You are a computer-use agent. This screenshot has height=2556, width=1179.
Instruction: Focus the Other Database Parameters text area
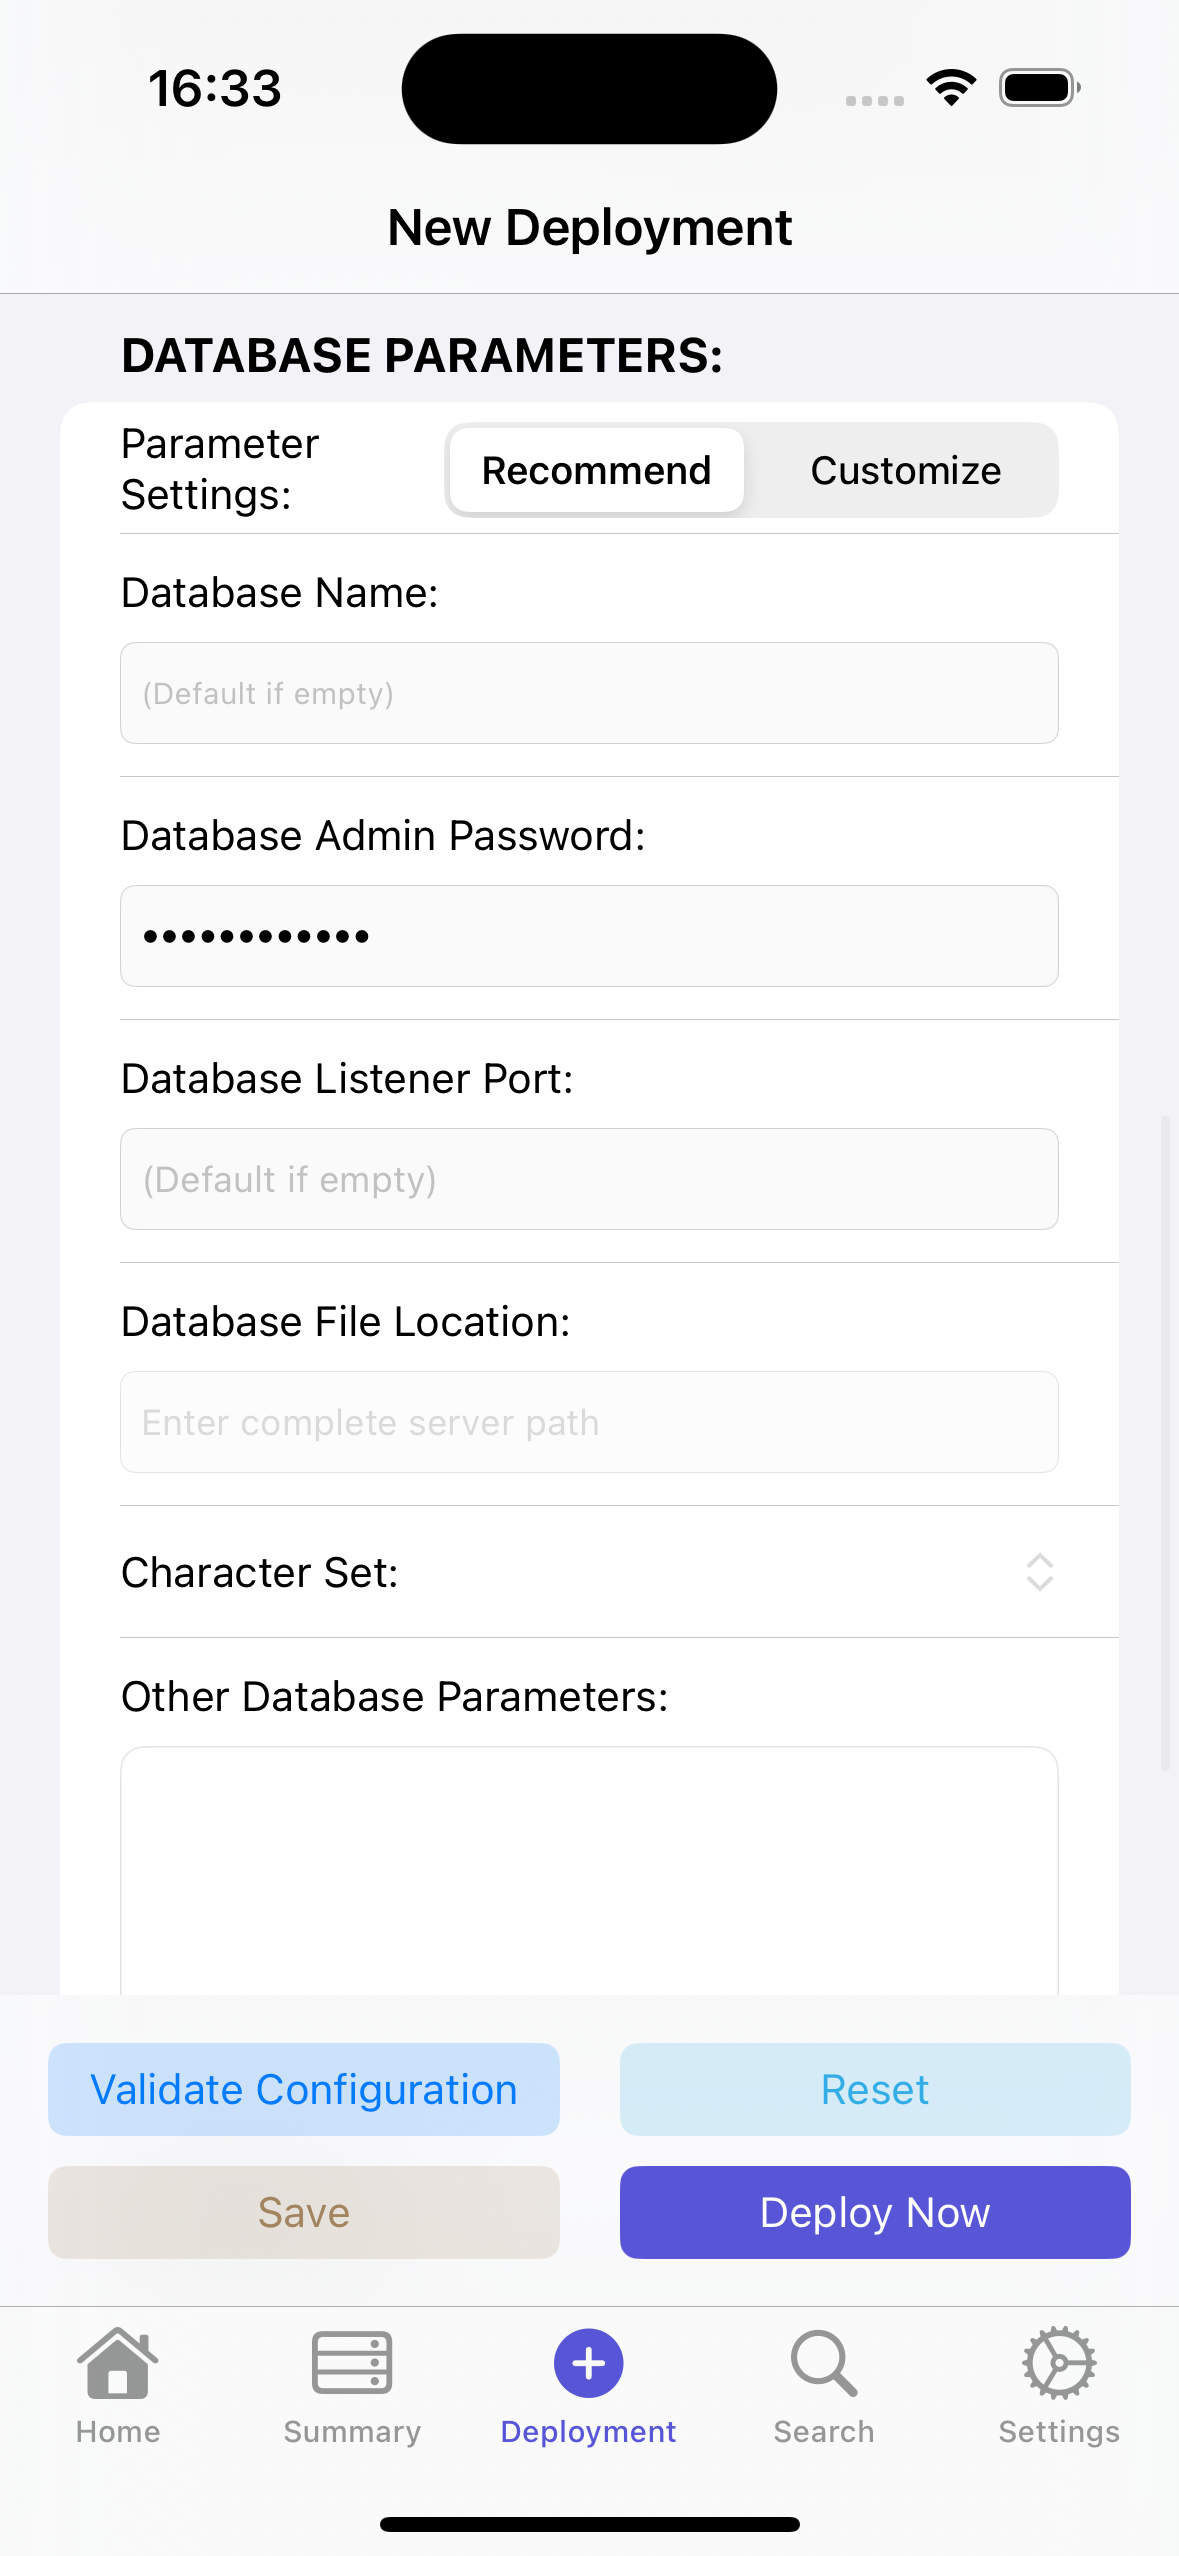(x=589, y=1870)
